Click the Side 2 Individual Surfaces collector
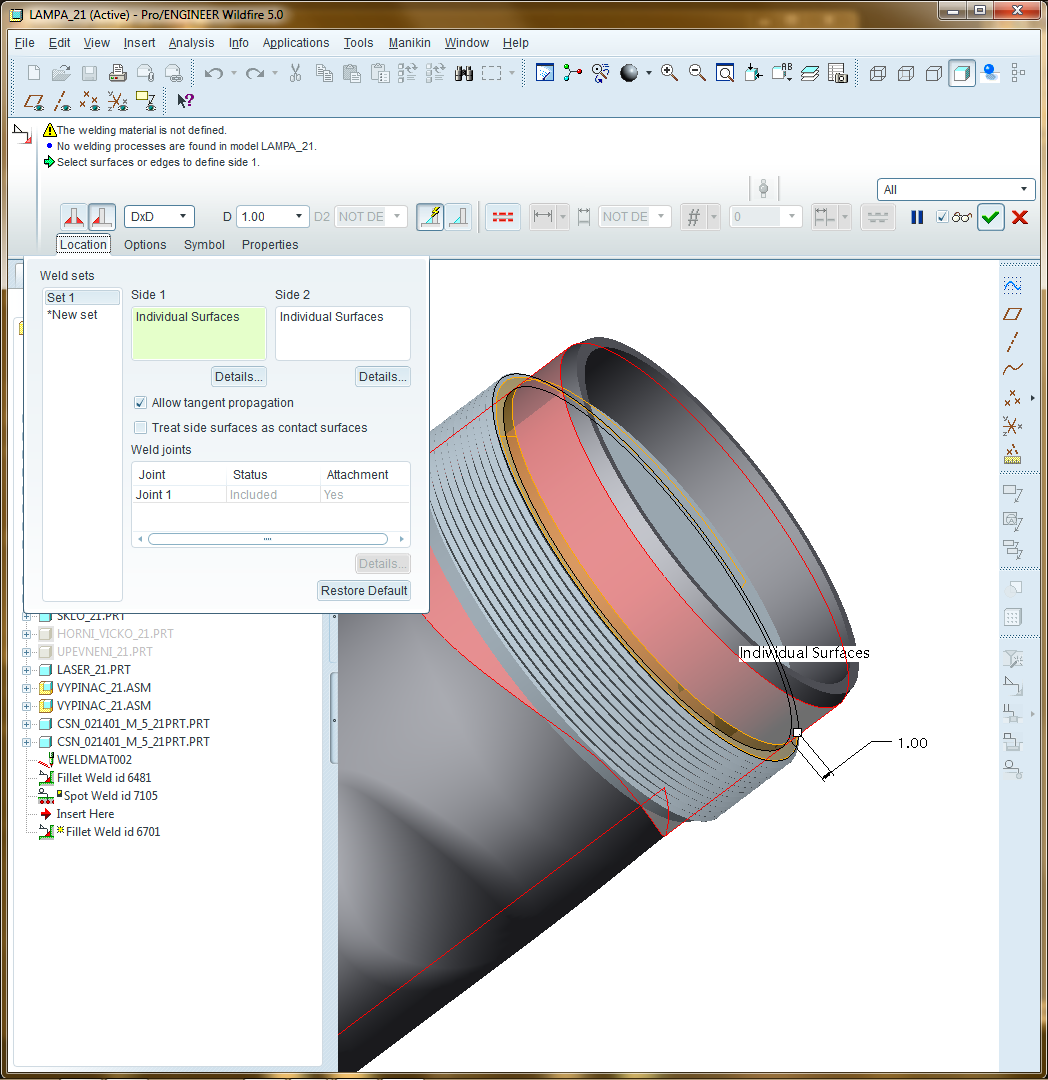Image resolution: width=1048 pixels, height=1080 pixels. 343,333
